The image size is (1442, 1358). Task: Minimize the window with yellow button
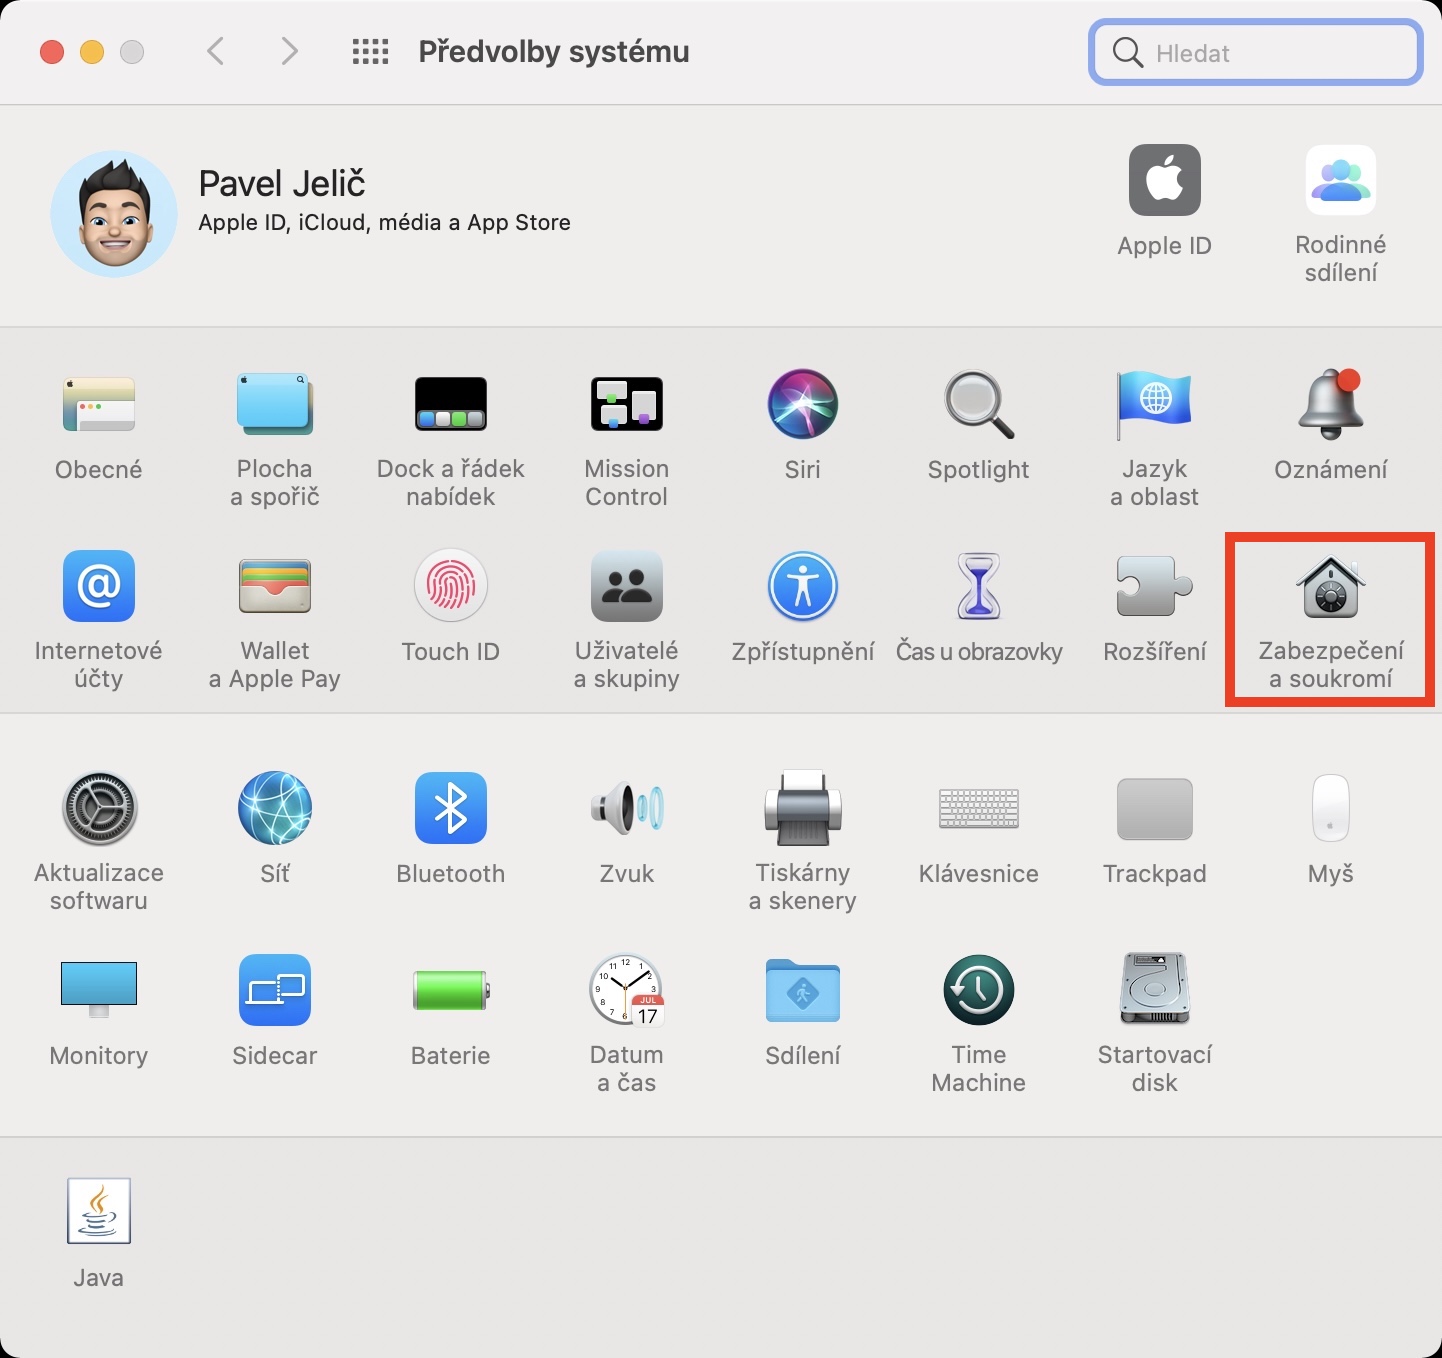click(x=92, y=52)
